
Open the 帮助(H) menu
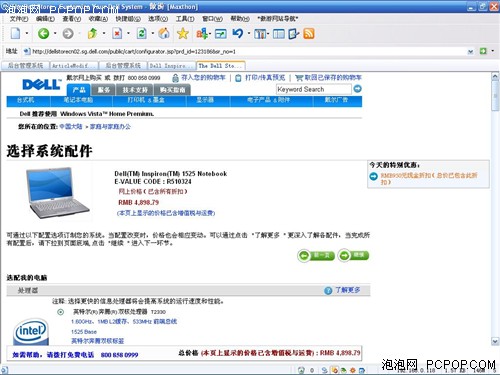(240, 19)
